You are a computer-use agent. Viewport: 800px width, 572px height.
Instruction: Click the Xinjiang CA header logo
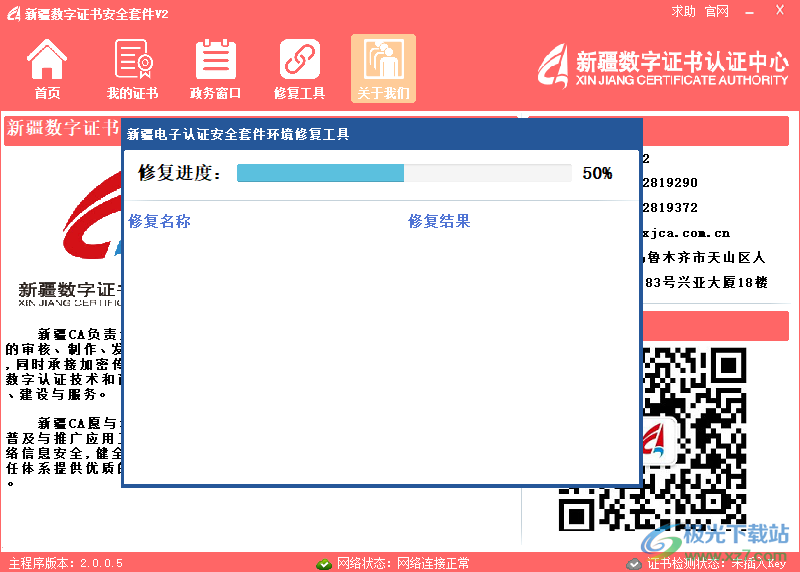click(663, 66)
